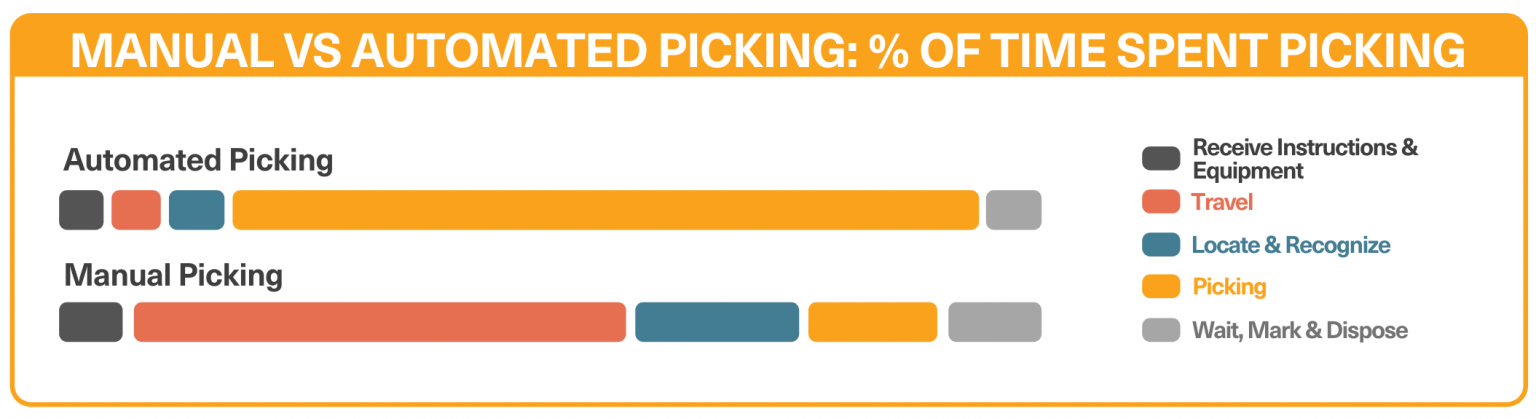Select the Picking legend label

click(1229, 287)
